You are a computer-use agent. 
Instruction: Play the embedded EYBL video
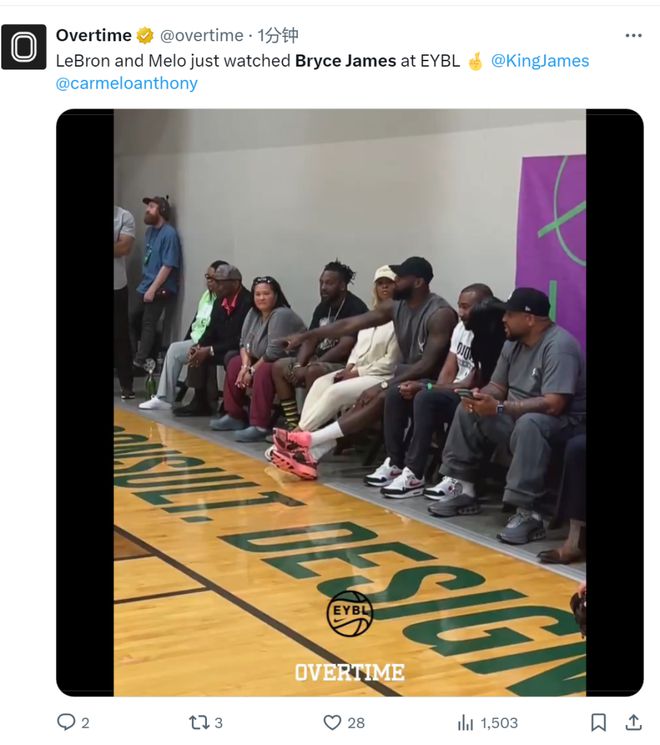click(x=350, y=402)
